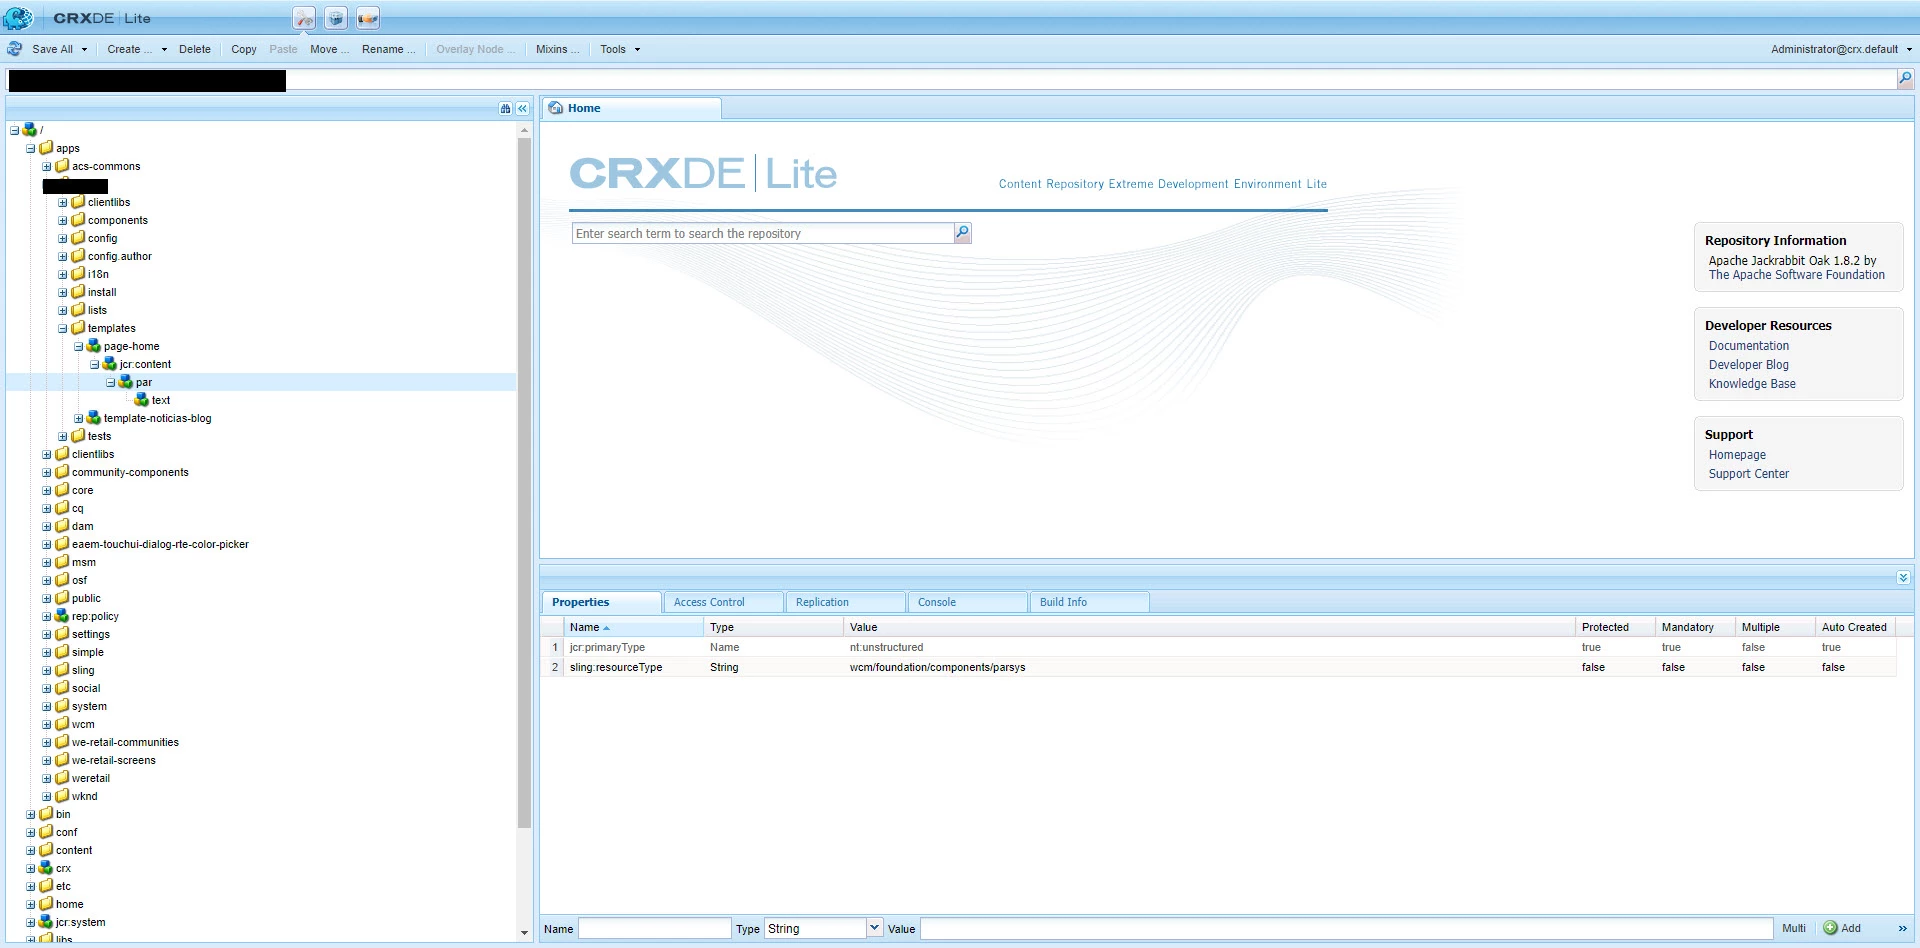
Task: Collapse the properties panel with chevron
Action: tap(1903, 578)
